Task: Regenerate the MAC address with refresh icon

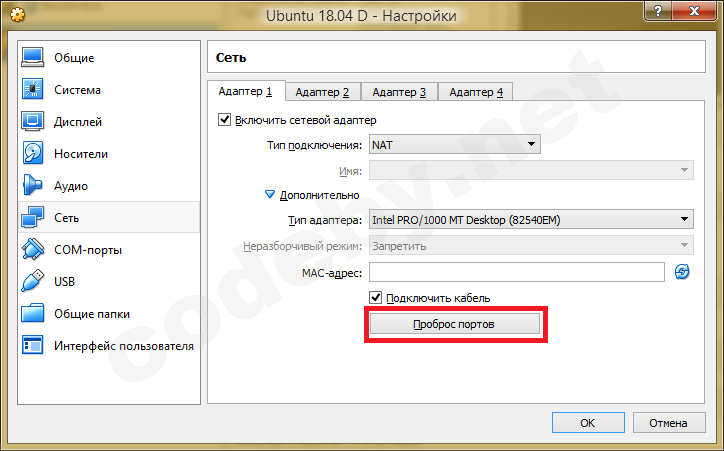Action: tap(682, 272)
